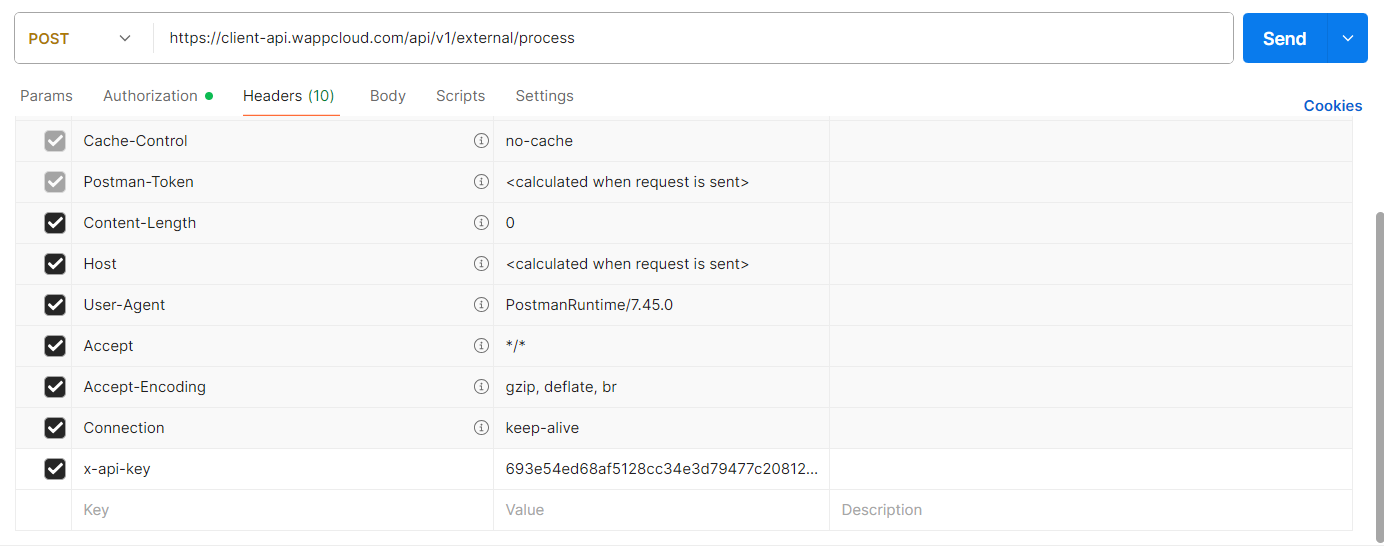Click the request URL field
Image resolution: width=1384 pixels, height=551 pixels.
pos(693,38)
